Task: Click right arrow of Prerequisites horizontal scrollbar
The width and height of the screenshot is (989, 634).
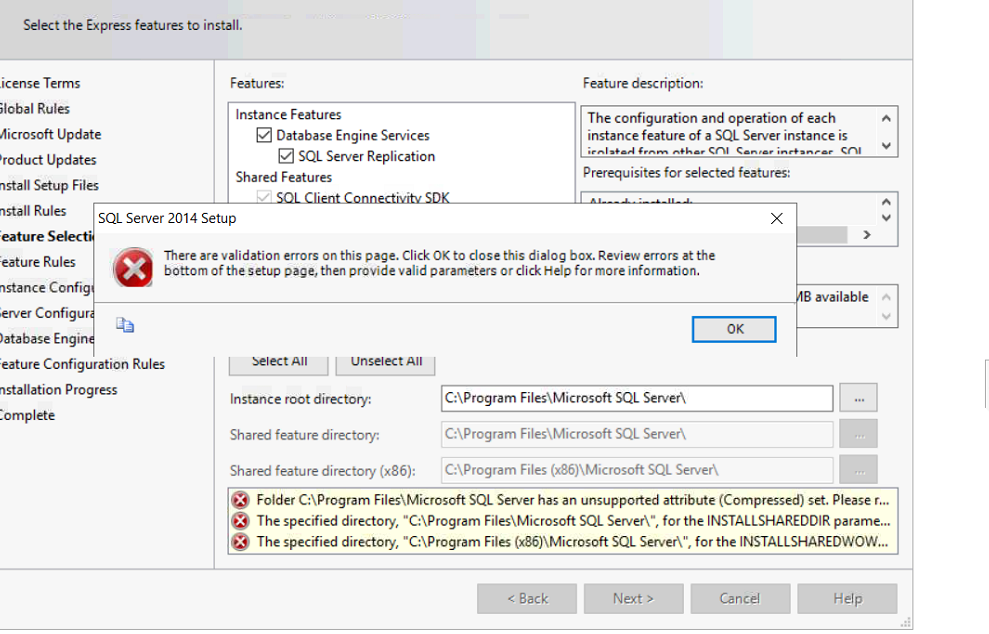Action: (867, 235)
